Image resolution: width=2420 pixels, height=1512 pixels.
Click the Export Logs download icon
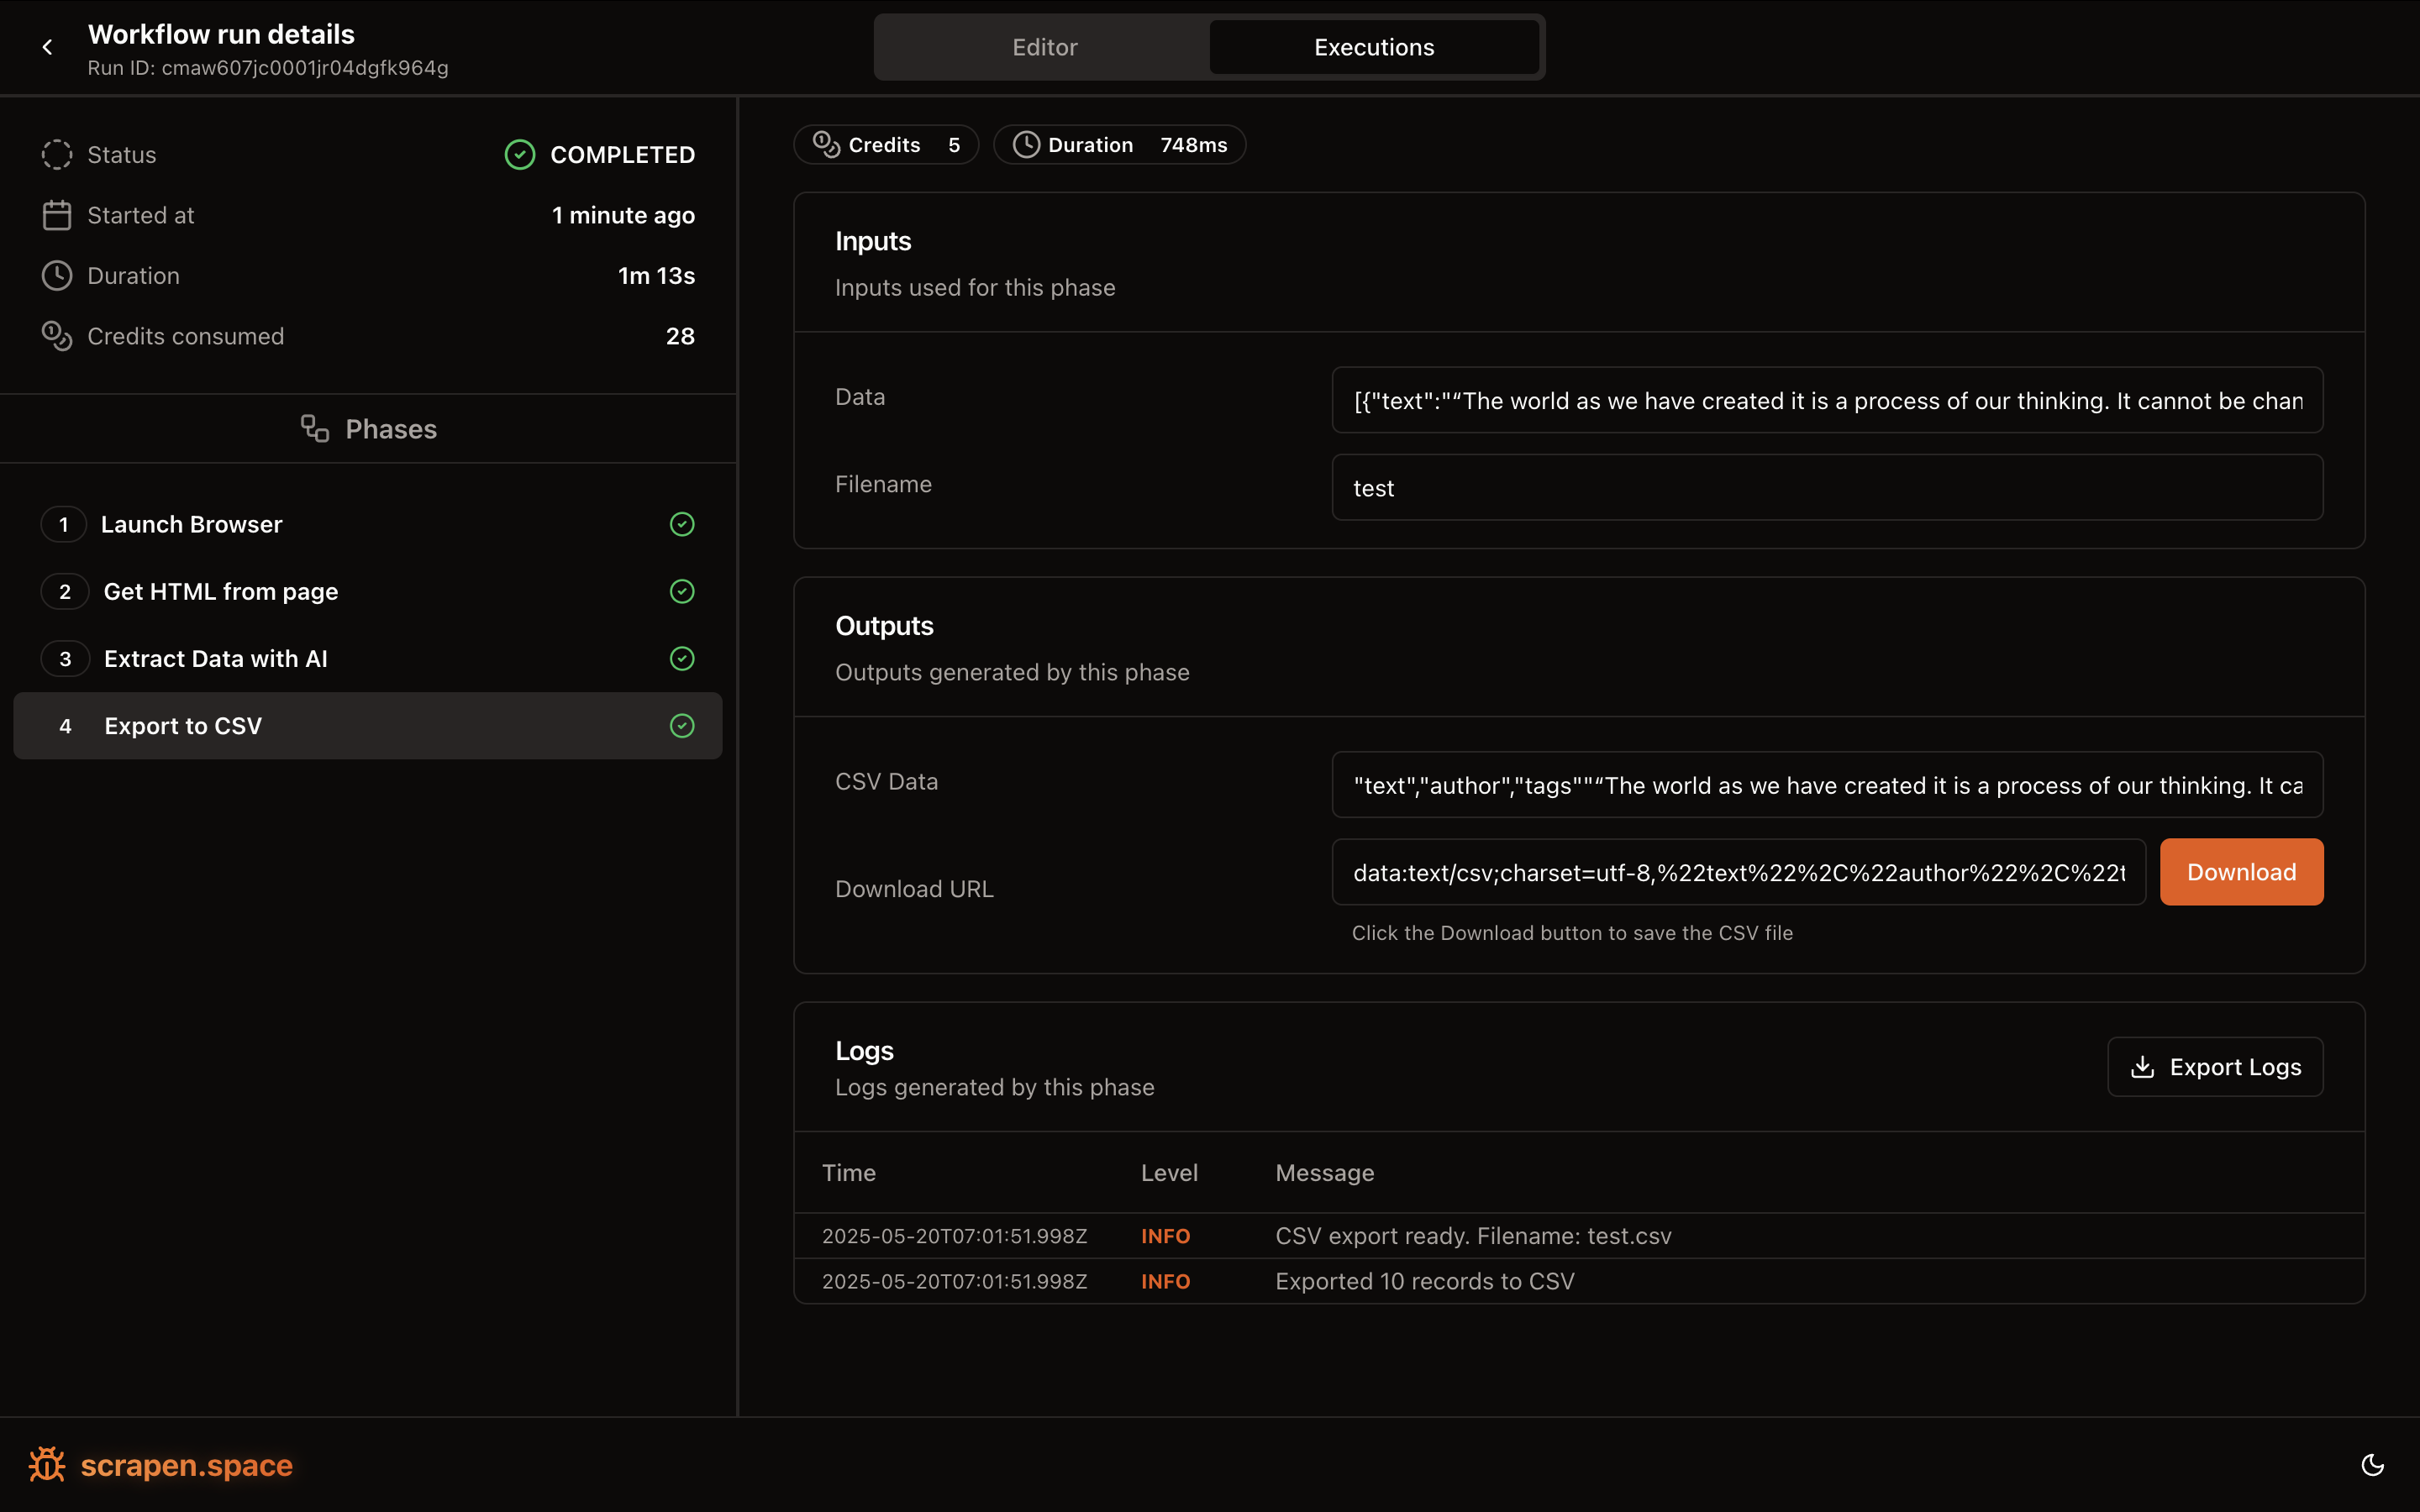[x=2142, y=1067]
